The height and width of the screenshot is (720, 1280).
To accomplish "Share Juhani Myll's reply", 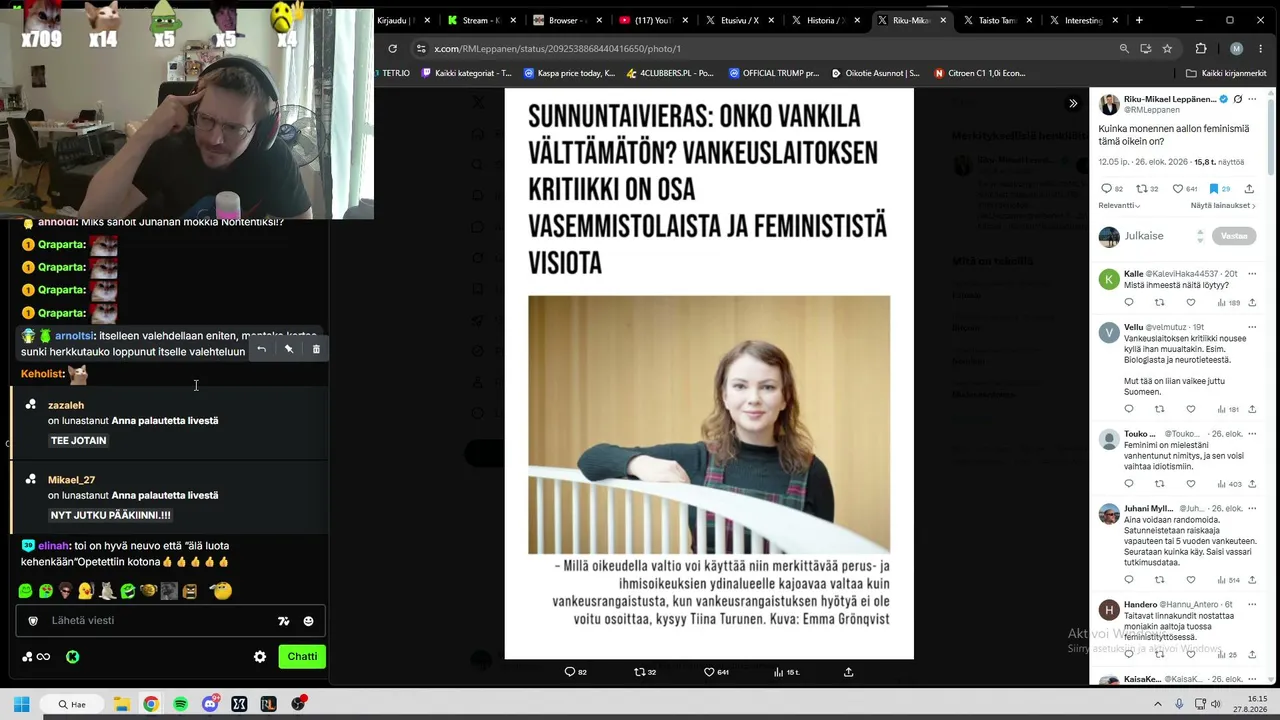I will pyautogui.click(x=1252, y=580).
